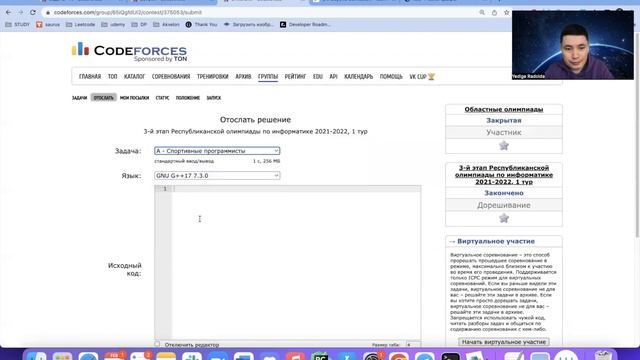This screenshot has width=640, height=360.
Task: Open ТРЕНИРОВКИ in the main menu
Action: pyautogui.click(x=213, y=77)
